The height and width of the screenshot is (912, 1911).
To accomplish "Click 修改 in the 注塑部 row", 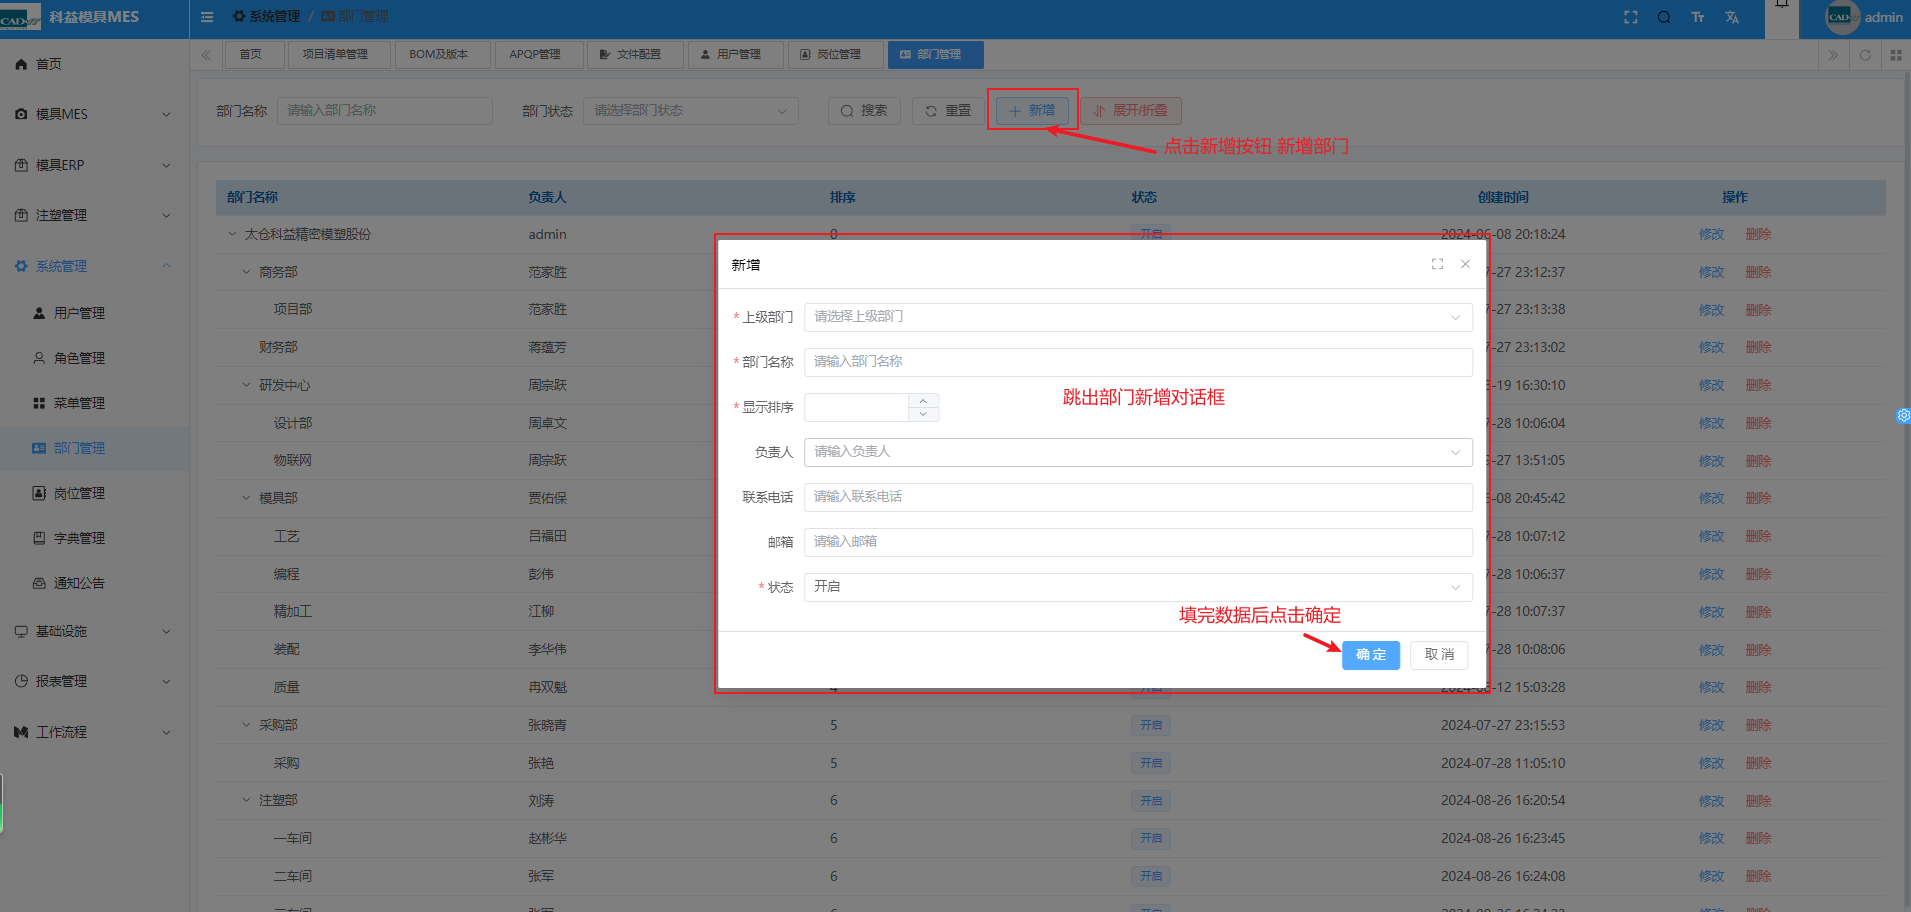I will click(x=1711, y=801).
